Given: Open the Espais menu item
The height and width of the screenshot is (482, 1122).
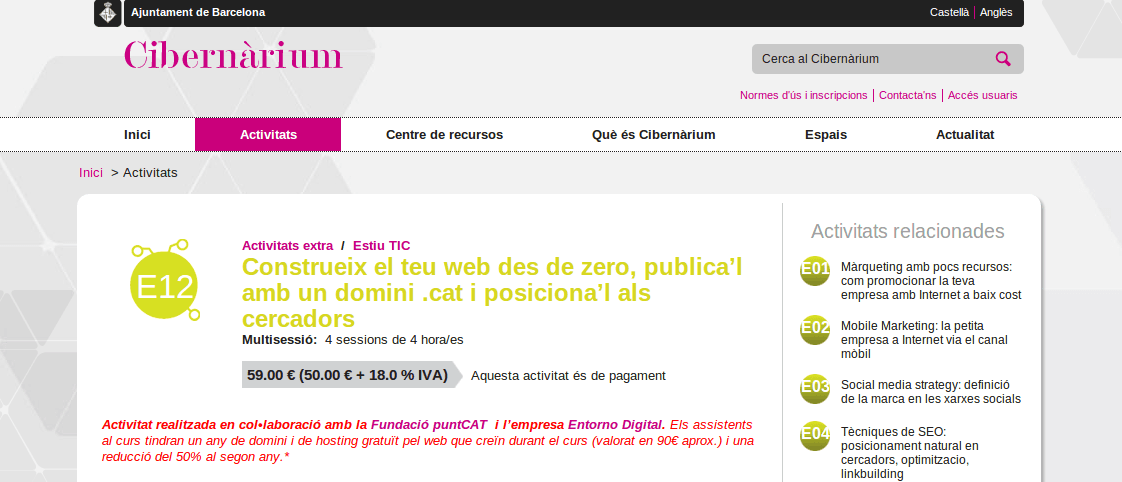Looking at the screenshot, I should click(x=826, y=134).
